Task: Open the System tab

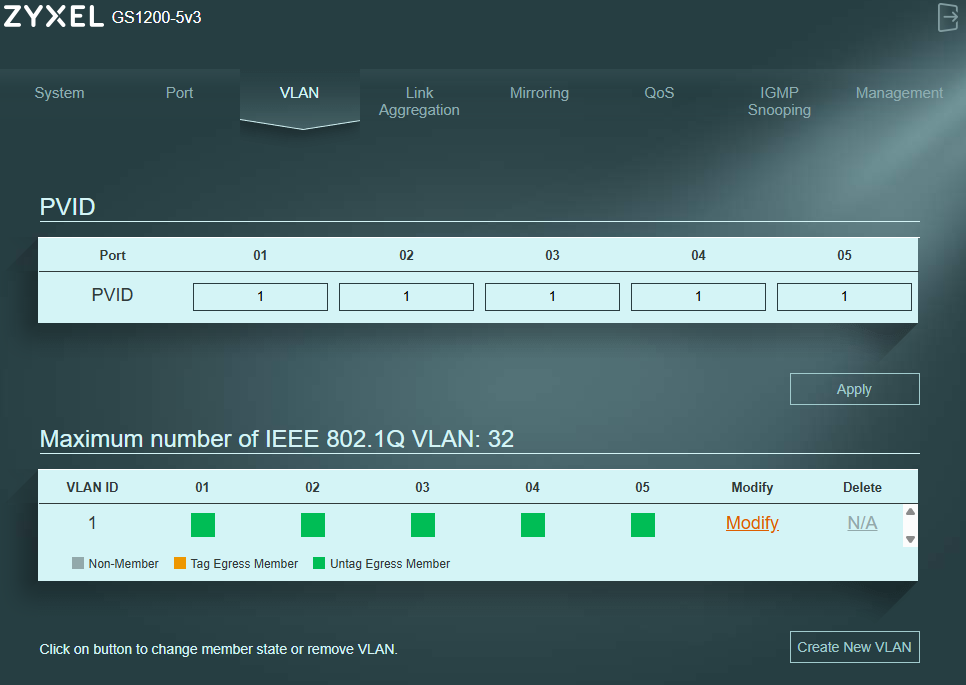Action: pos(59,93)
